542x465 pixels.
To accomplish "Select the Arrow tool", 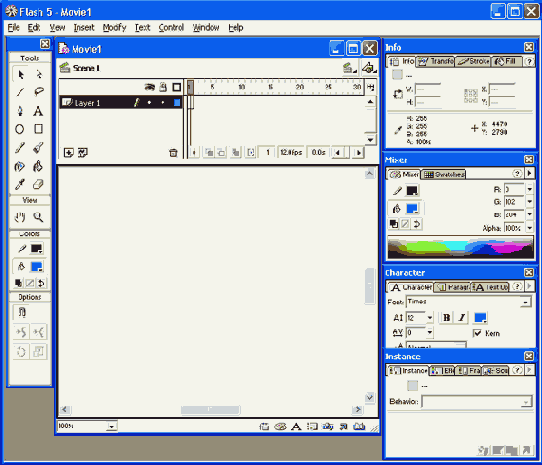I will point(21,74).
